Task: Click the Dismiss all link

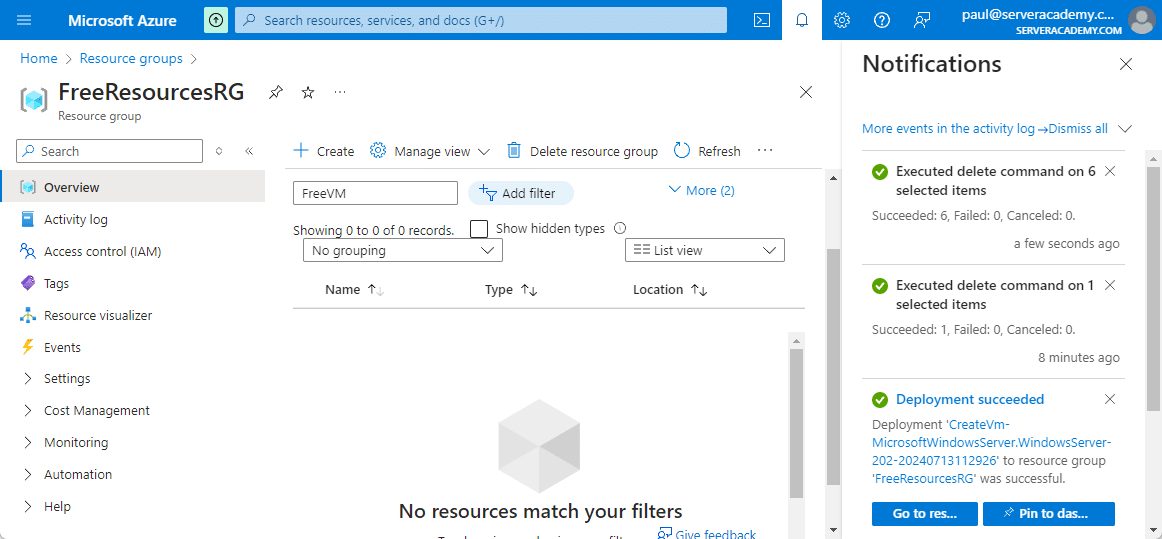Action: click(1078, 129)
